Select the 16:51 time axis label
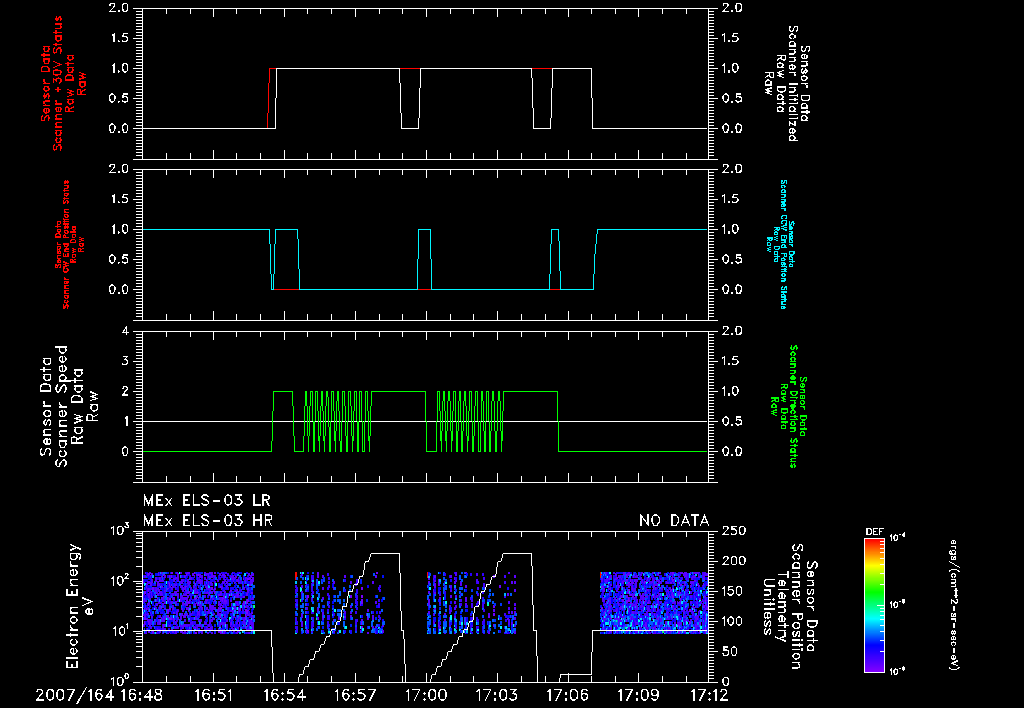1024x708 pixels. (213, 695)
